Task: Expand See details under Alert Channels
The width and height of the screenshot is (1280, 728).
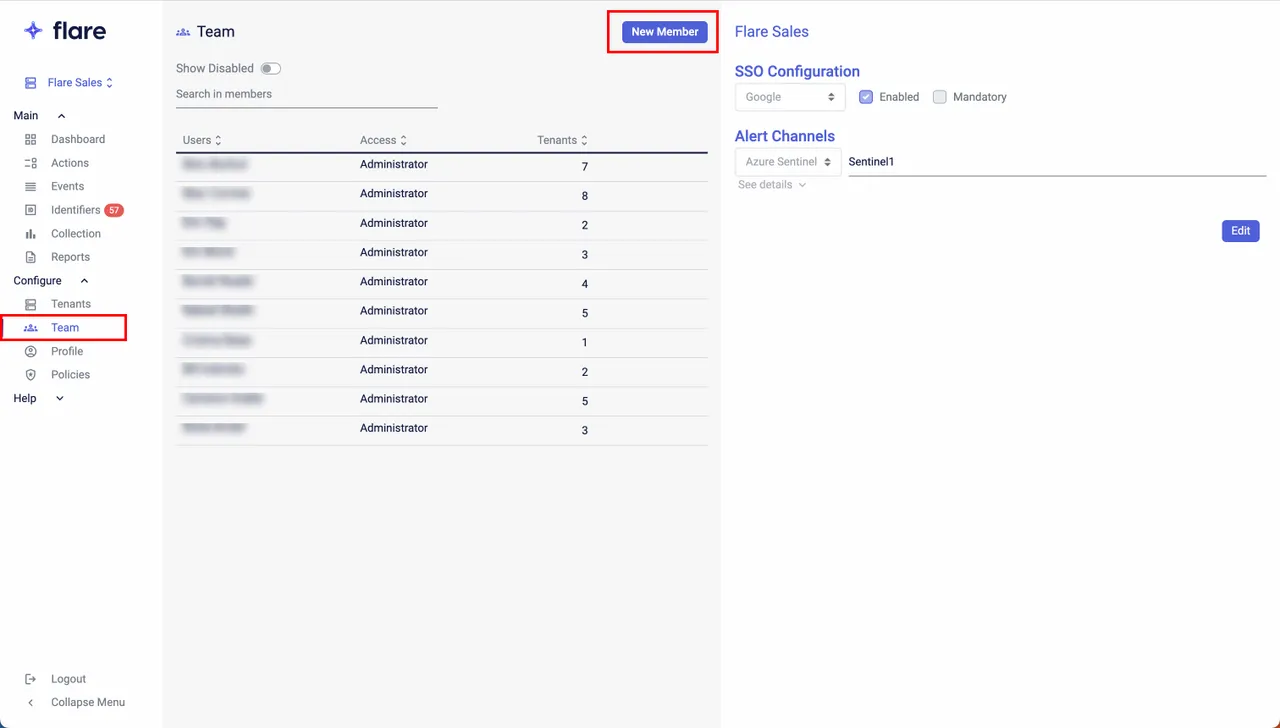Action: tap(771, 185)
